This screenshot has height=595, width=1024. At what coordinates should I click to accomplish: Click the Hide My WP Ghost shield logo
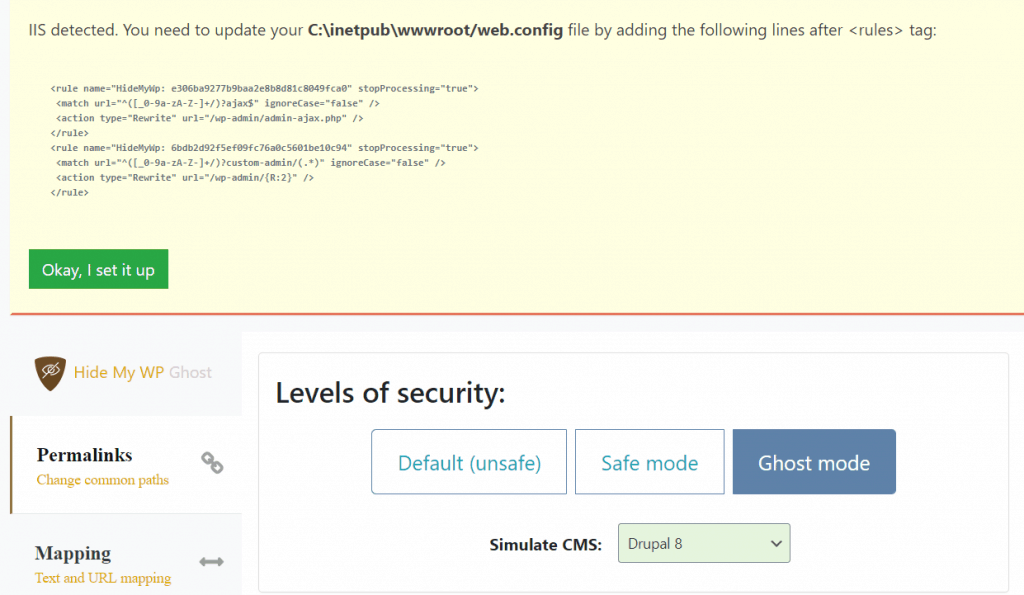(x=50, y=373)
